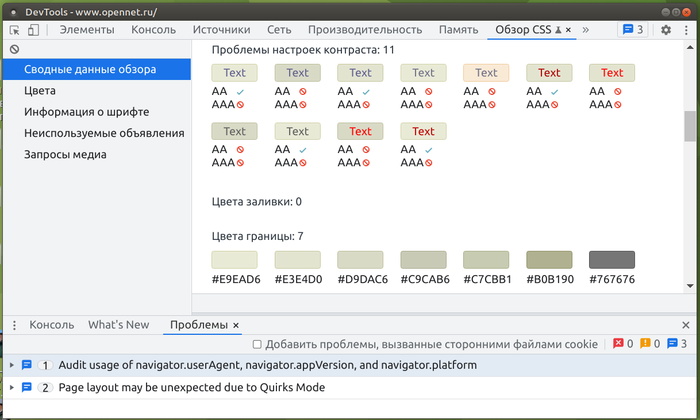700x420 pixels.
Task: Click the clear overview icon
Action: tap(14, 49)
